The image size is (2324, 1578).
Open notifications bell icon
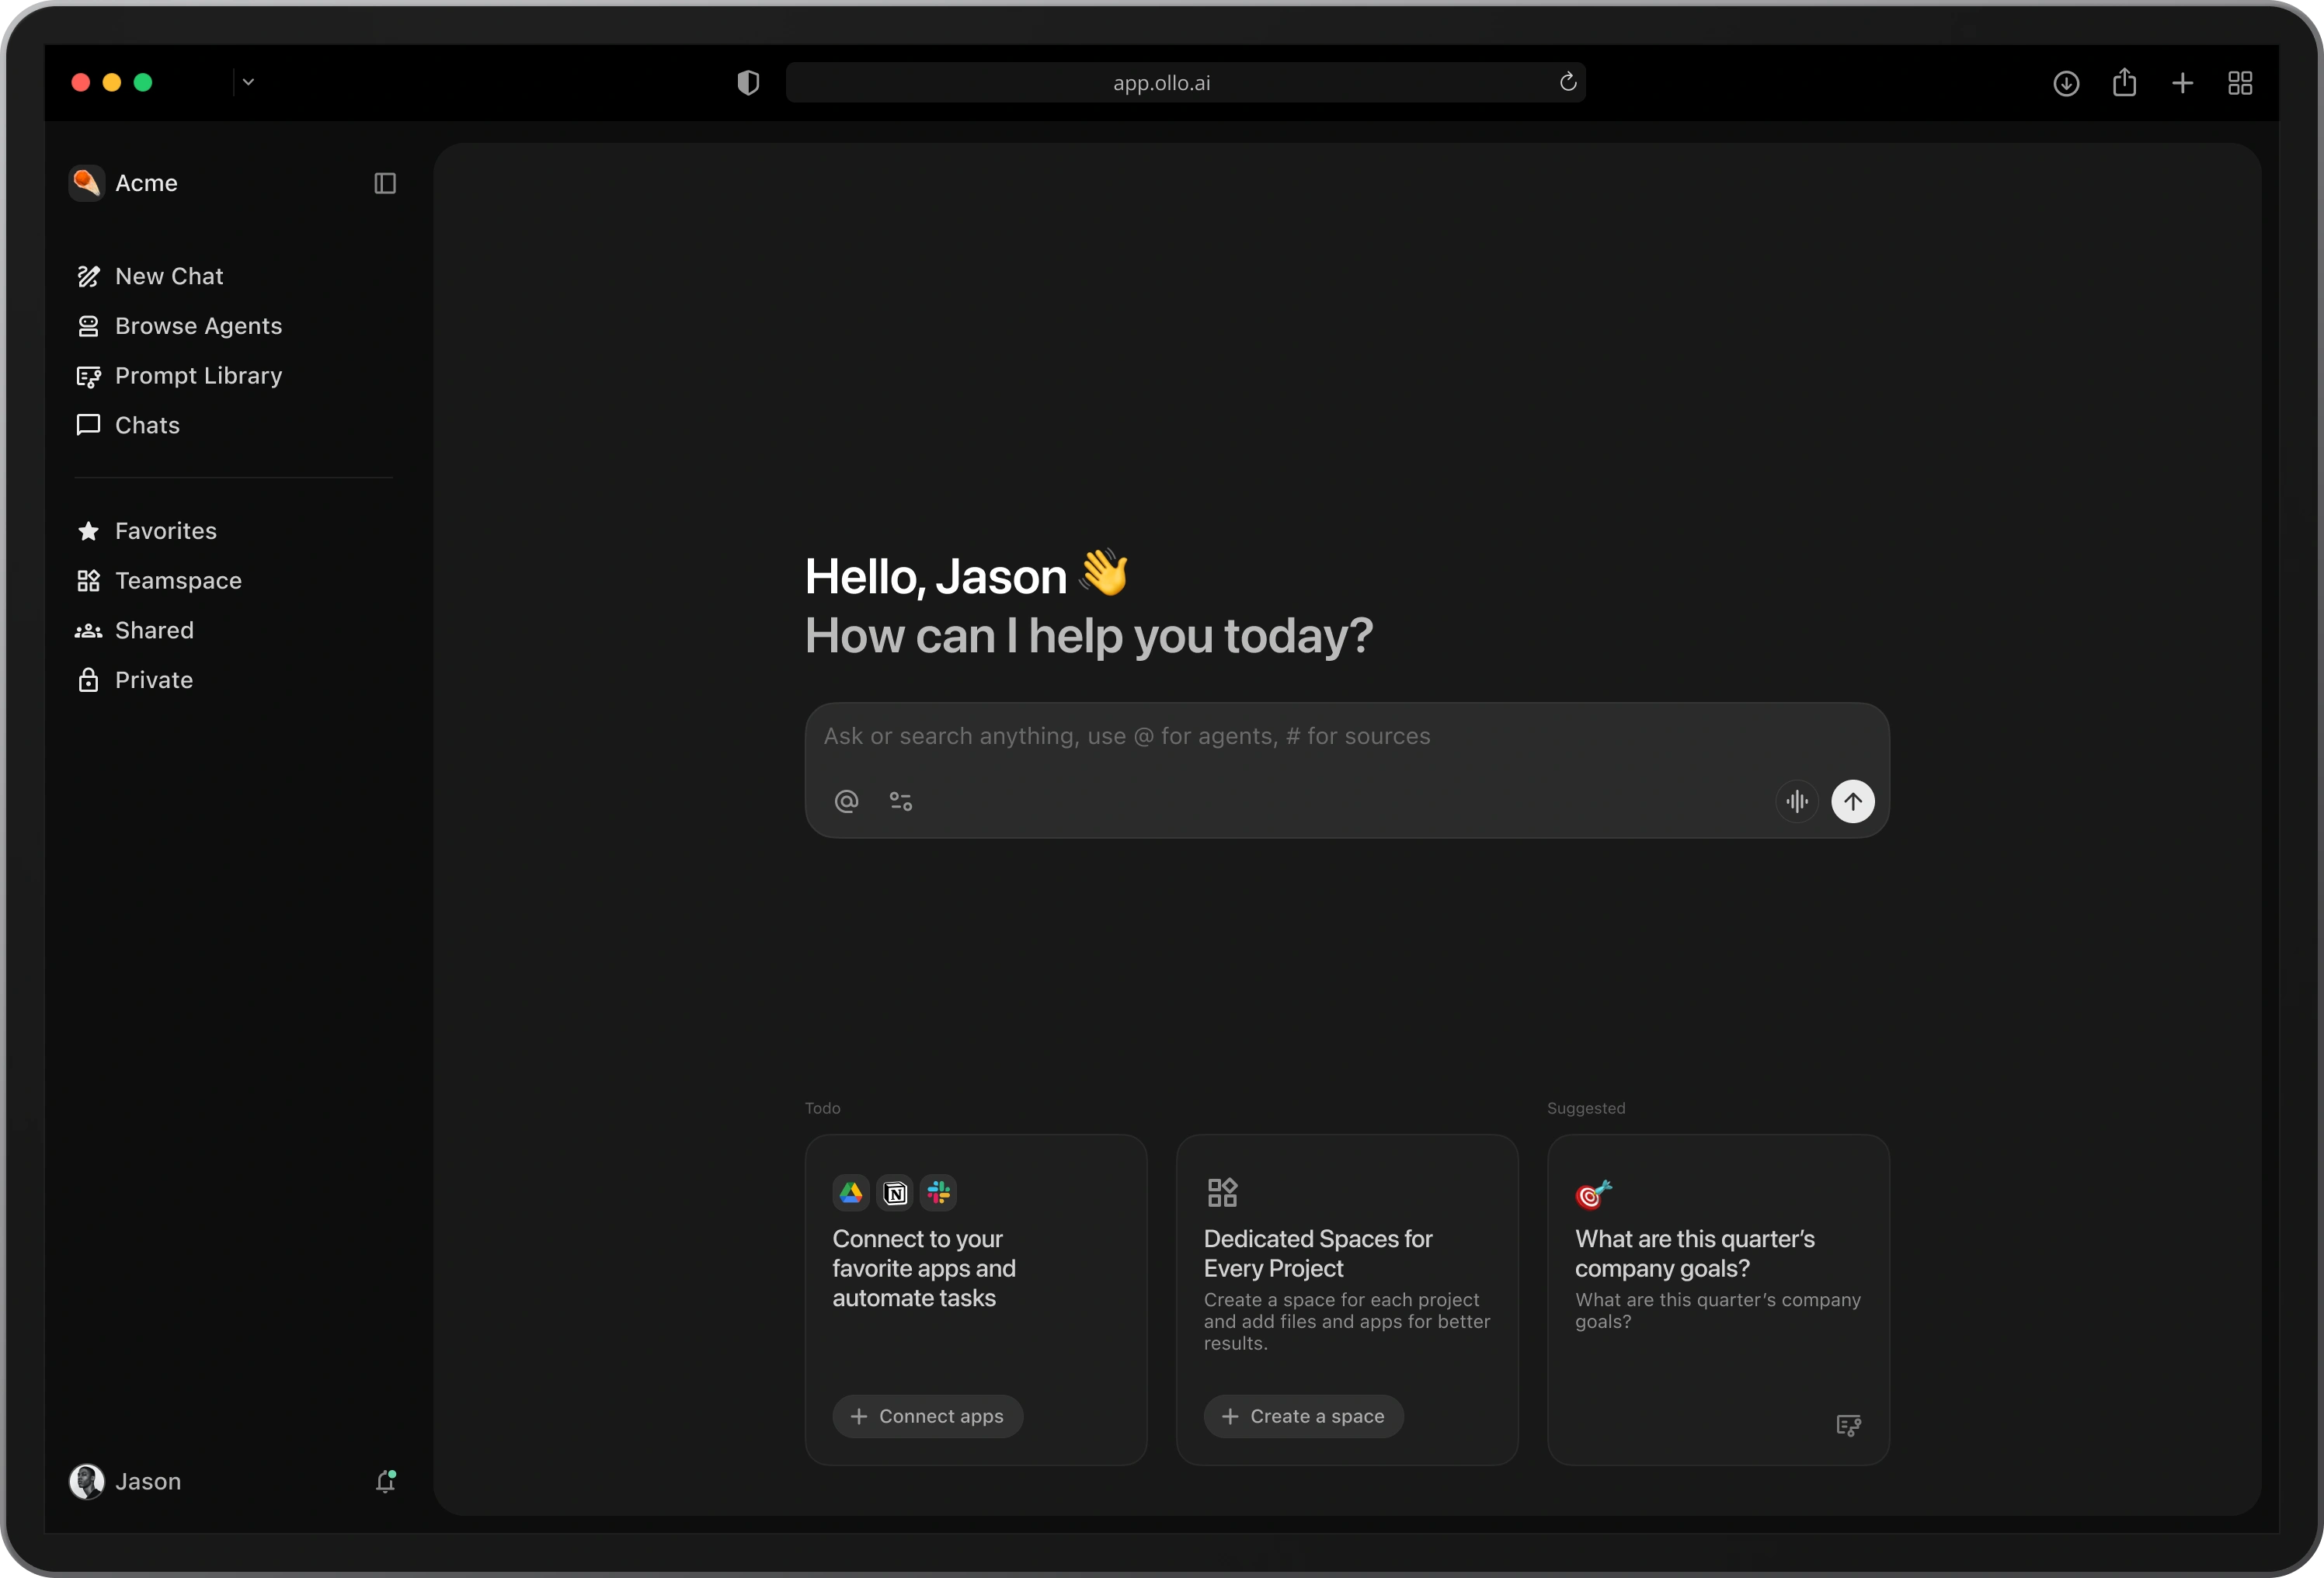point(385,1481)
